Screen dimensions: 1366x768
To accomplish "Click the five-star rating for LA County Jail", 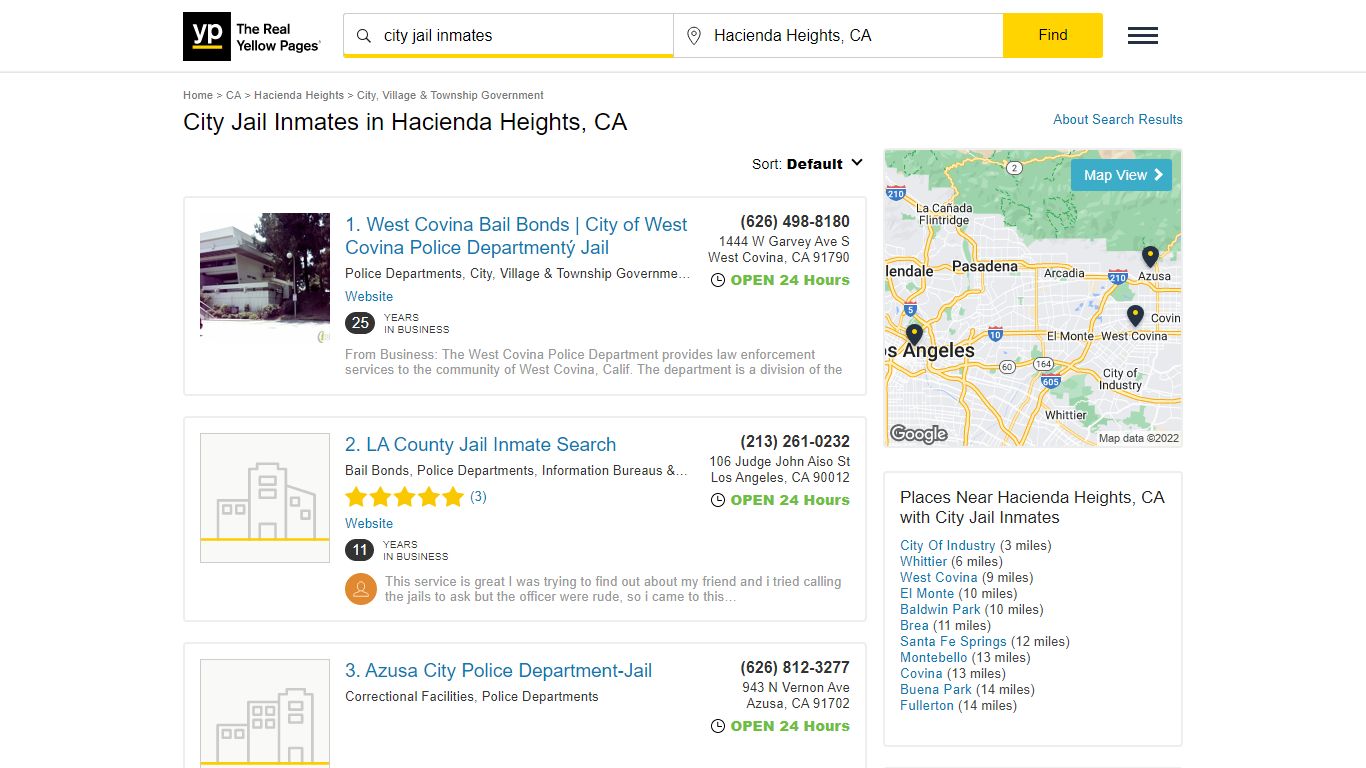I will click(x=405, y=497).
